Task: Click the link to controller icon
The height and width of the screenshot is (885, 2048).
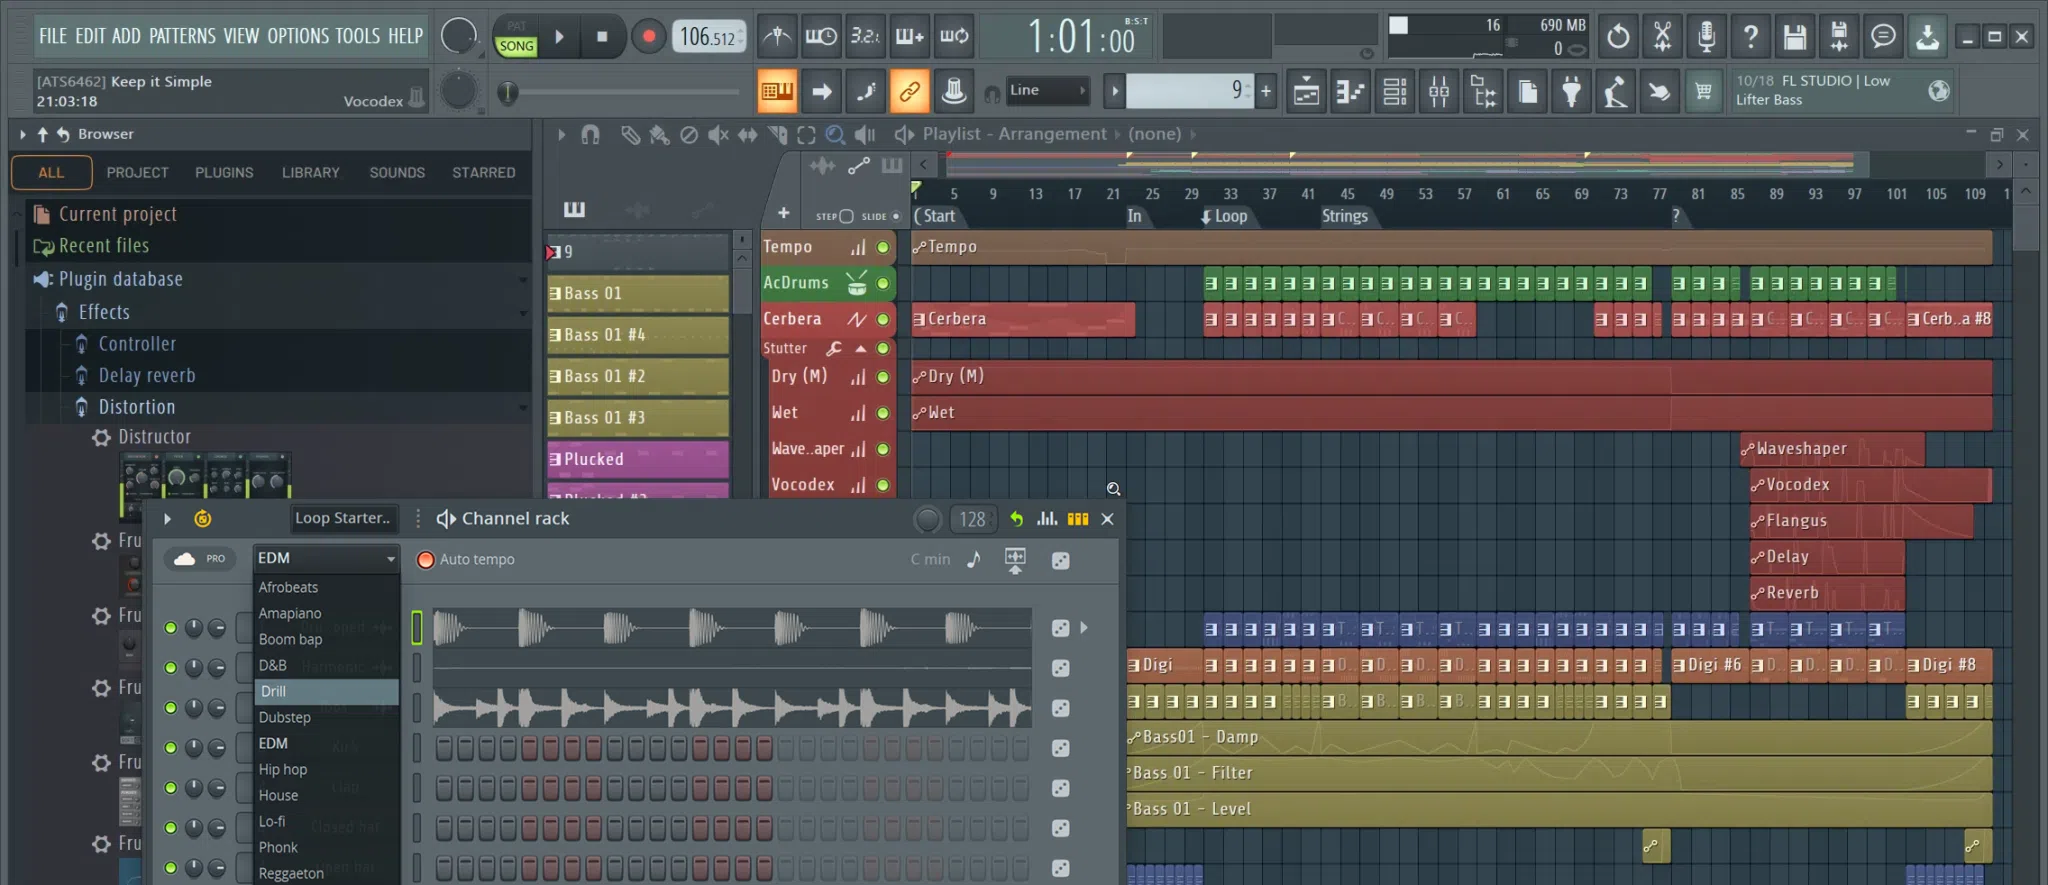Action: coord(909,92)
